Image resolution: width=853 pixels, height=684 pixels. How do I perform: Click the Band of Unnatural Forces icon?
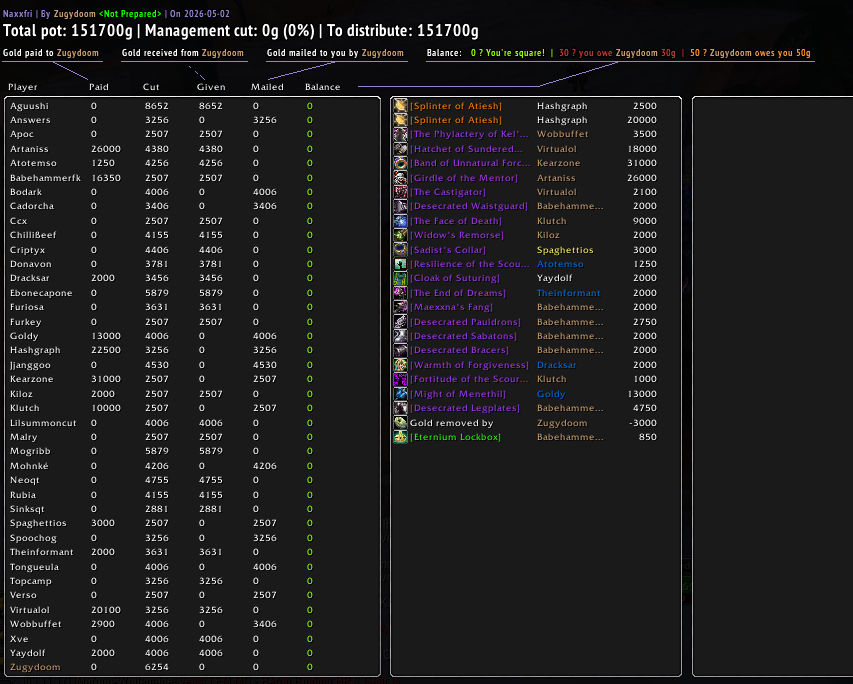click(x=400, y=163)
